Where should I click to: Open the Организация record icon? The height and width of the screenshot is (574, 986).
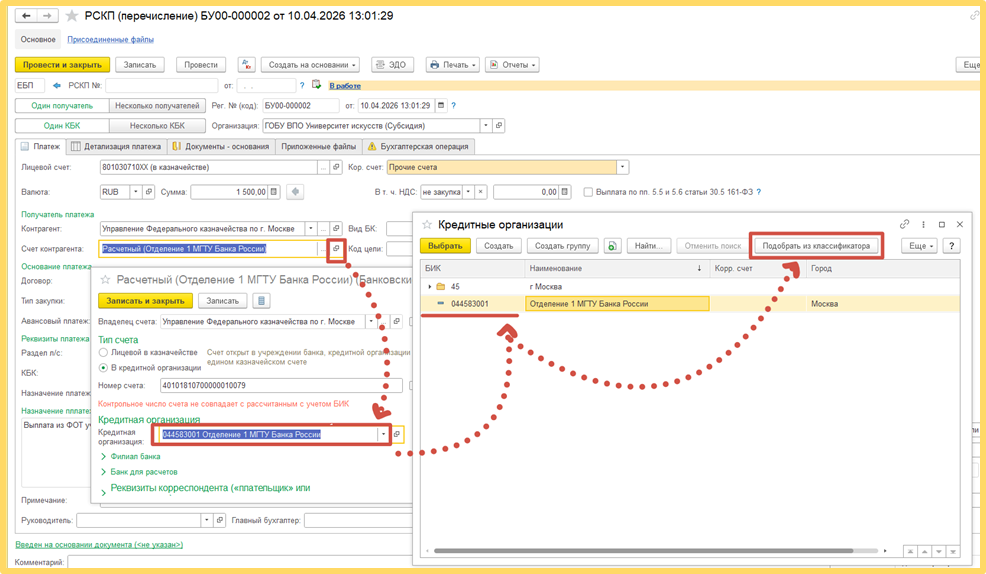pos(499,126)
